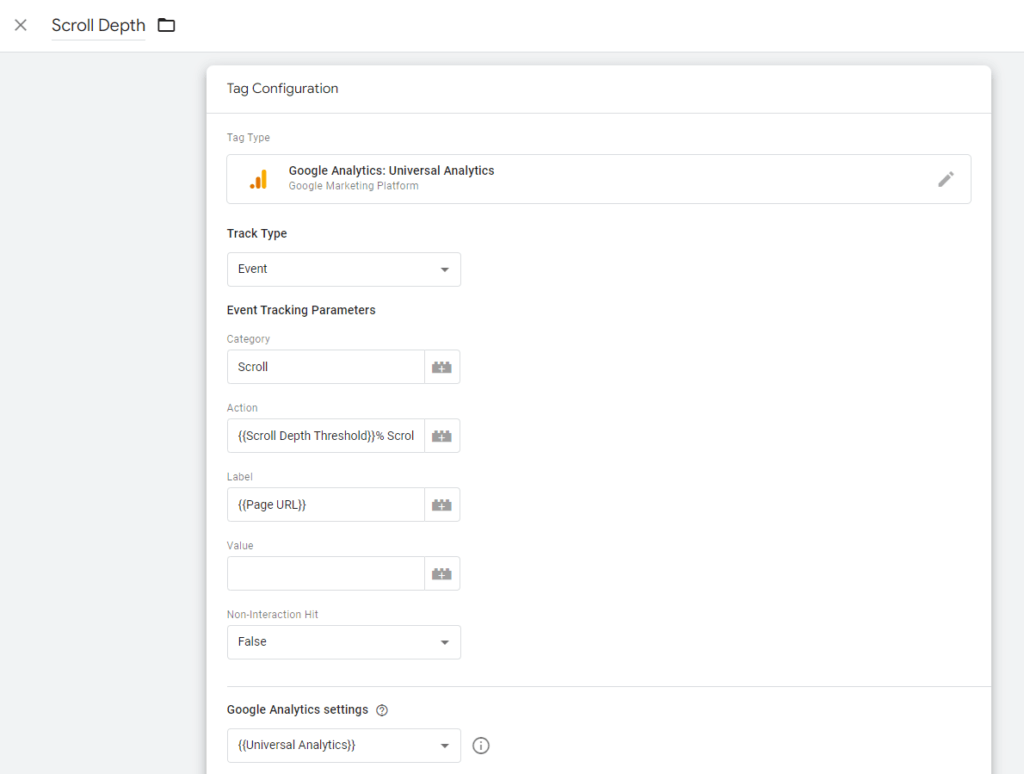Close the tag editor with the X
1024x774 pixels.
(21, 25)
